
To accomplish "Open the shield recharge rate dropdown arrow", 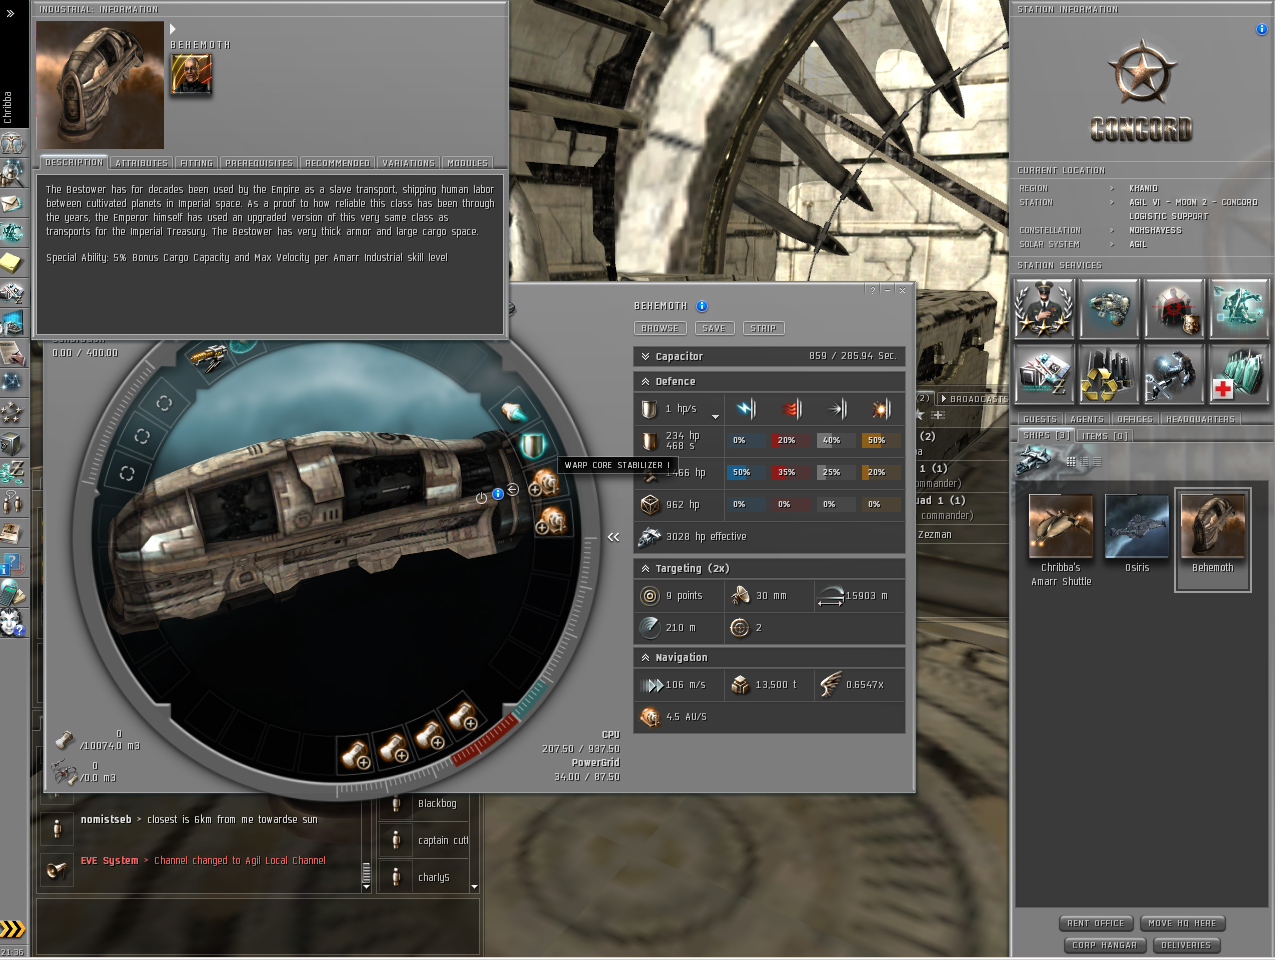I will tap(715, 415).
